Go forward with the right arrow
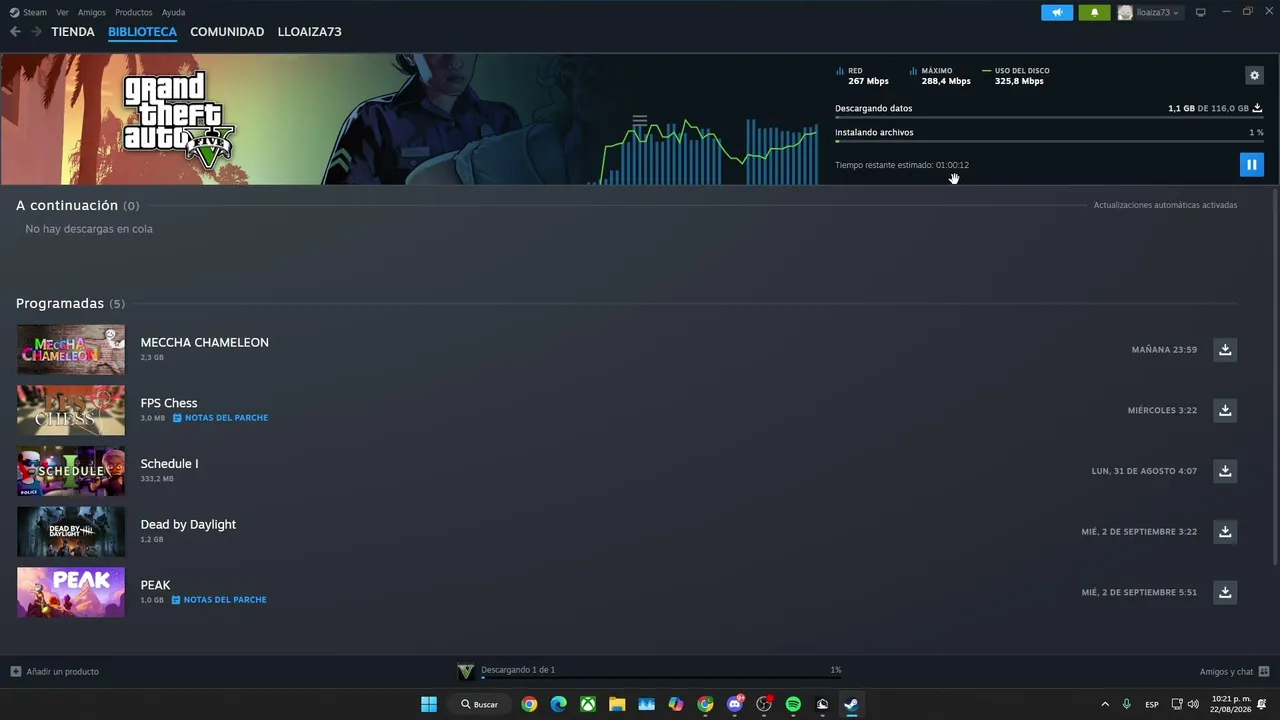 point(36,32)
